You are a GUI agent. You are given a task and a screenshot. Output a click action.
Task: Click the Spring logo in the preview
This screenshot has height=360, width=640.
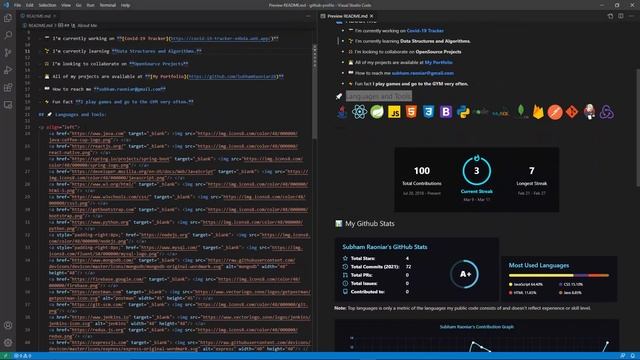coord(377,112)
